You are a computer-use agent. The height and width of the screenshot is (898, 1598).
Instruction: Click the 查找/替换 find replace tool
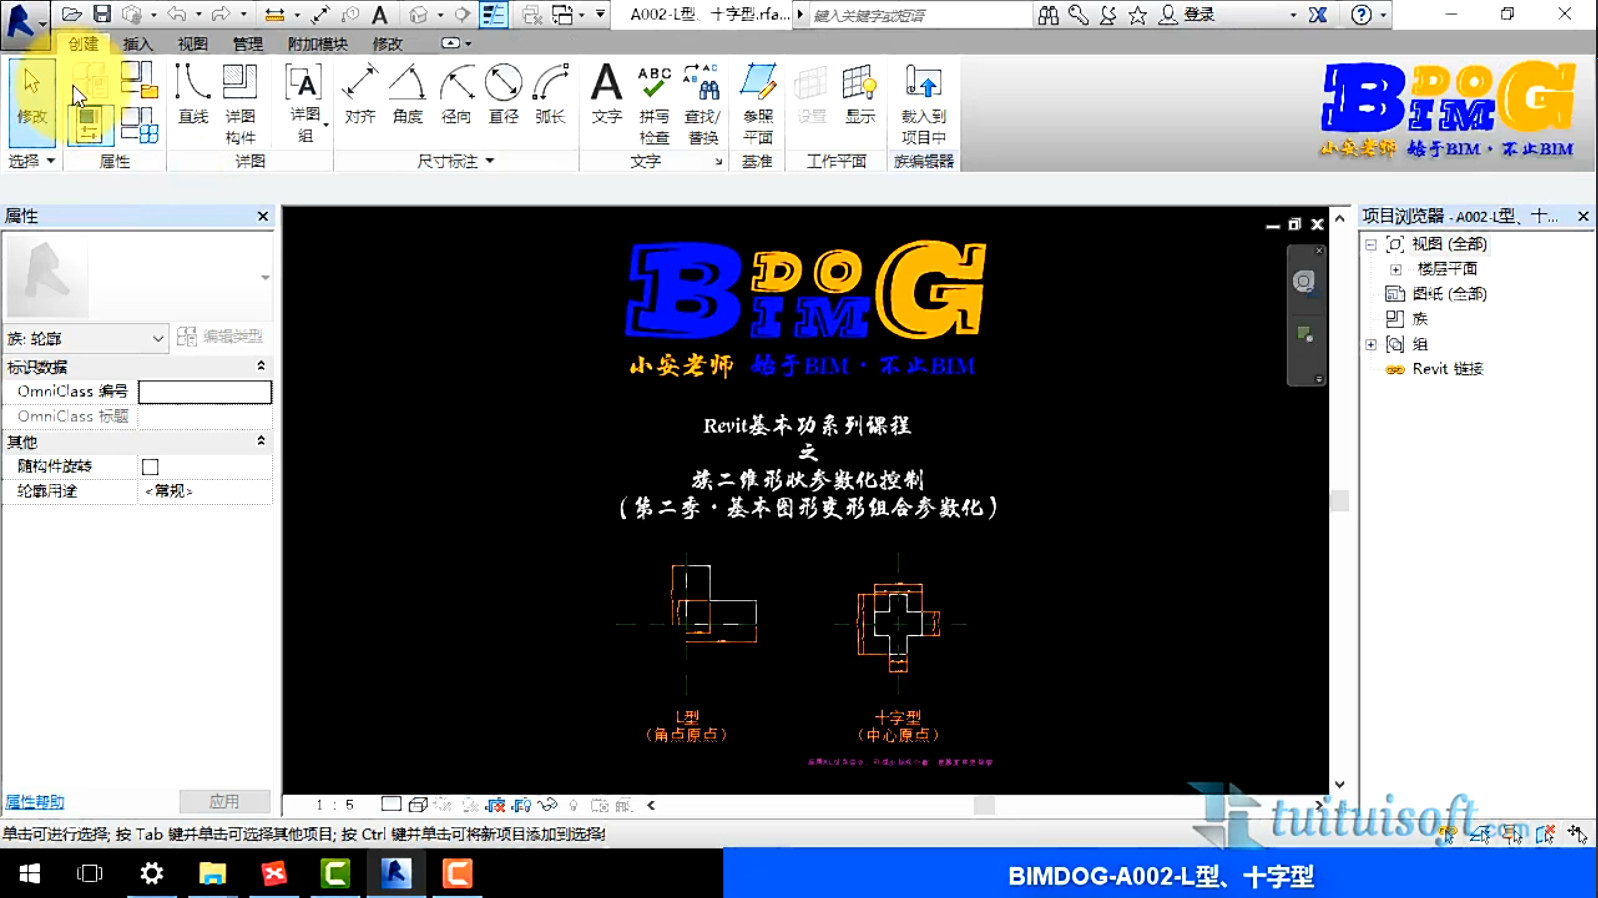(x=702, y=102)
